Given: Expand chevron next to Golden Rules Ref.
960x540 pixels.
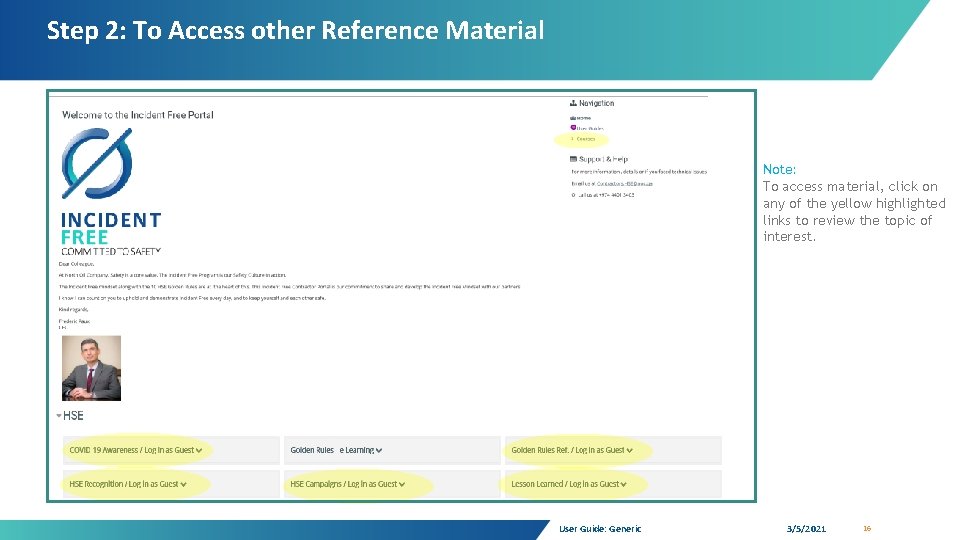Looking at the screenshot, I should click(629, 451).
